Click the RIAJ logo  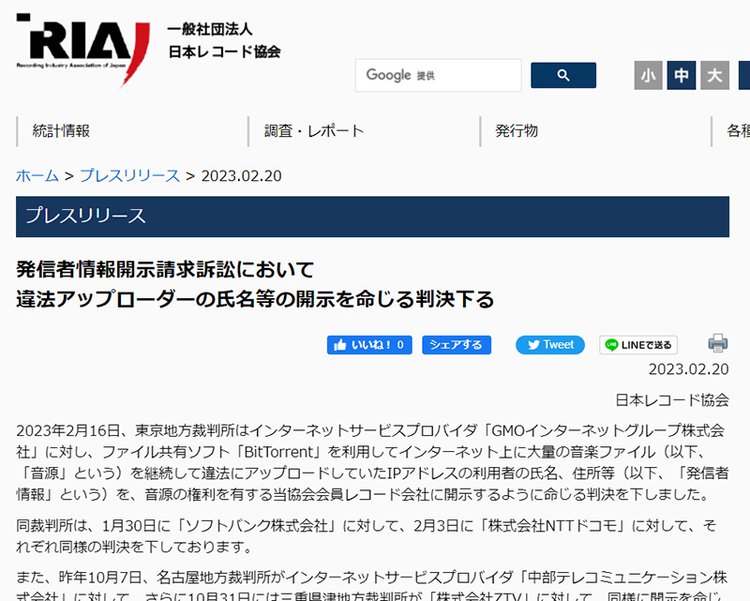click(83, 50)
